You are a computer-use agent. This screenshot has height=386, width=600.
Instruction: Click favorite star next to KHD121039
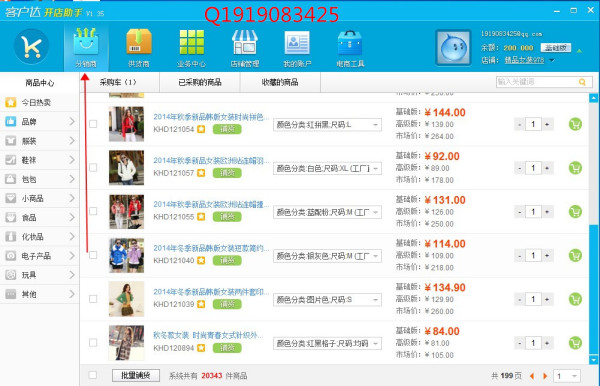click(x=201, y=304)
